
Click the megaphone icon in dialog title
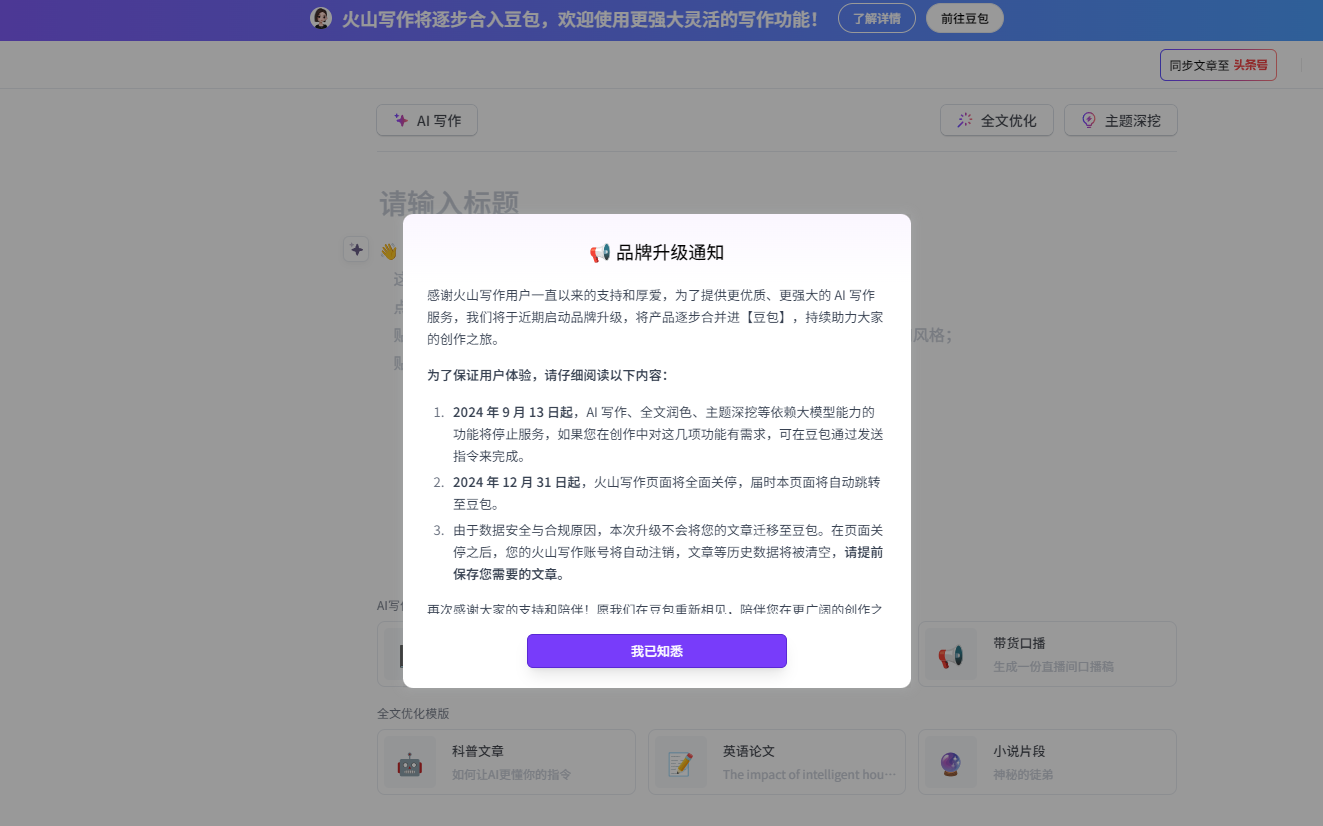pos(600,253)
